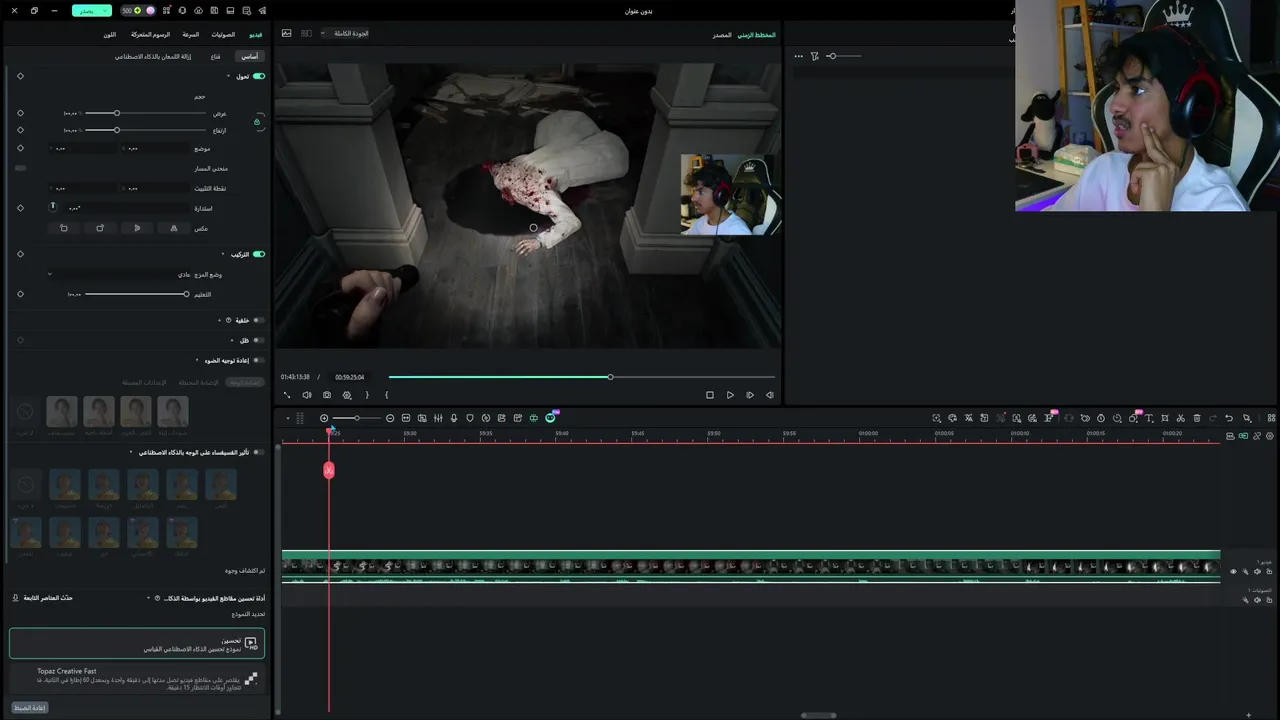Collapse the التركيب Compositing section arrow
Viewport: 1280px width, 720px height.
click(x=223, y=254)
